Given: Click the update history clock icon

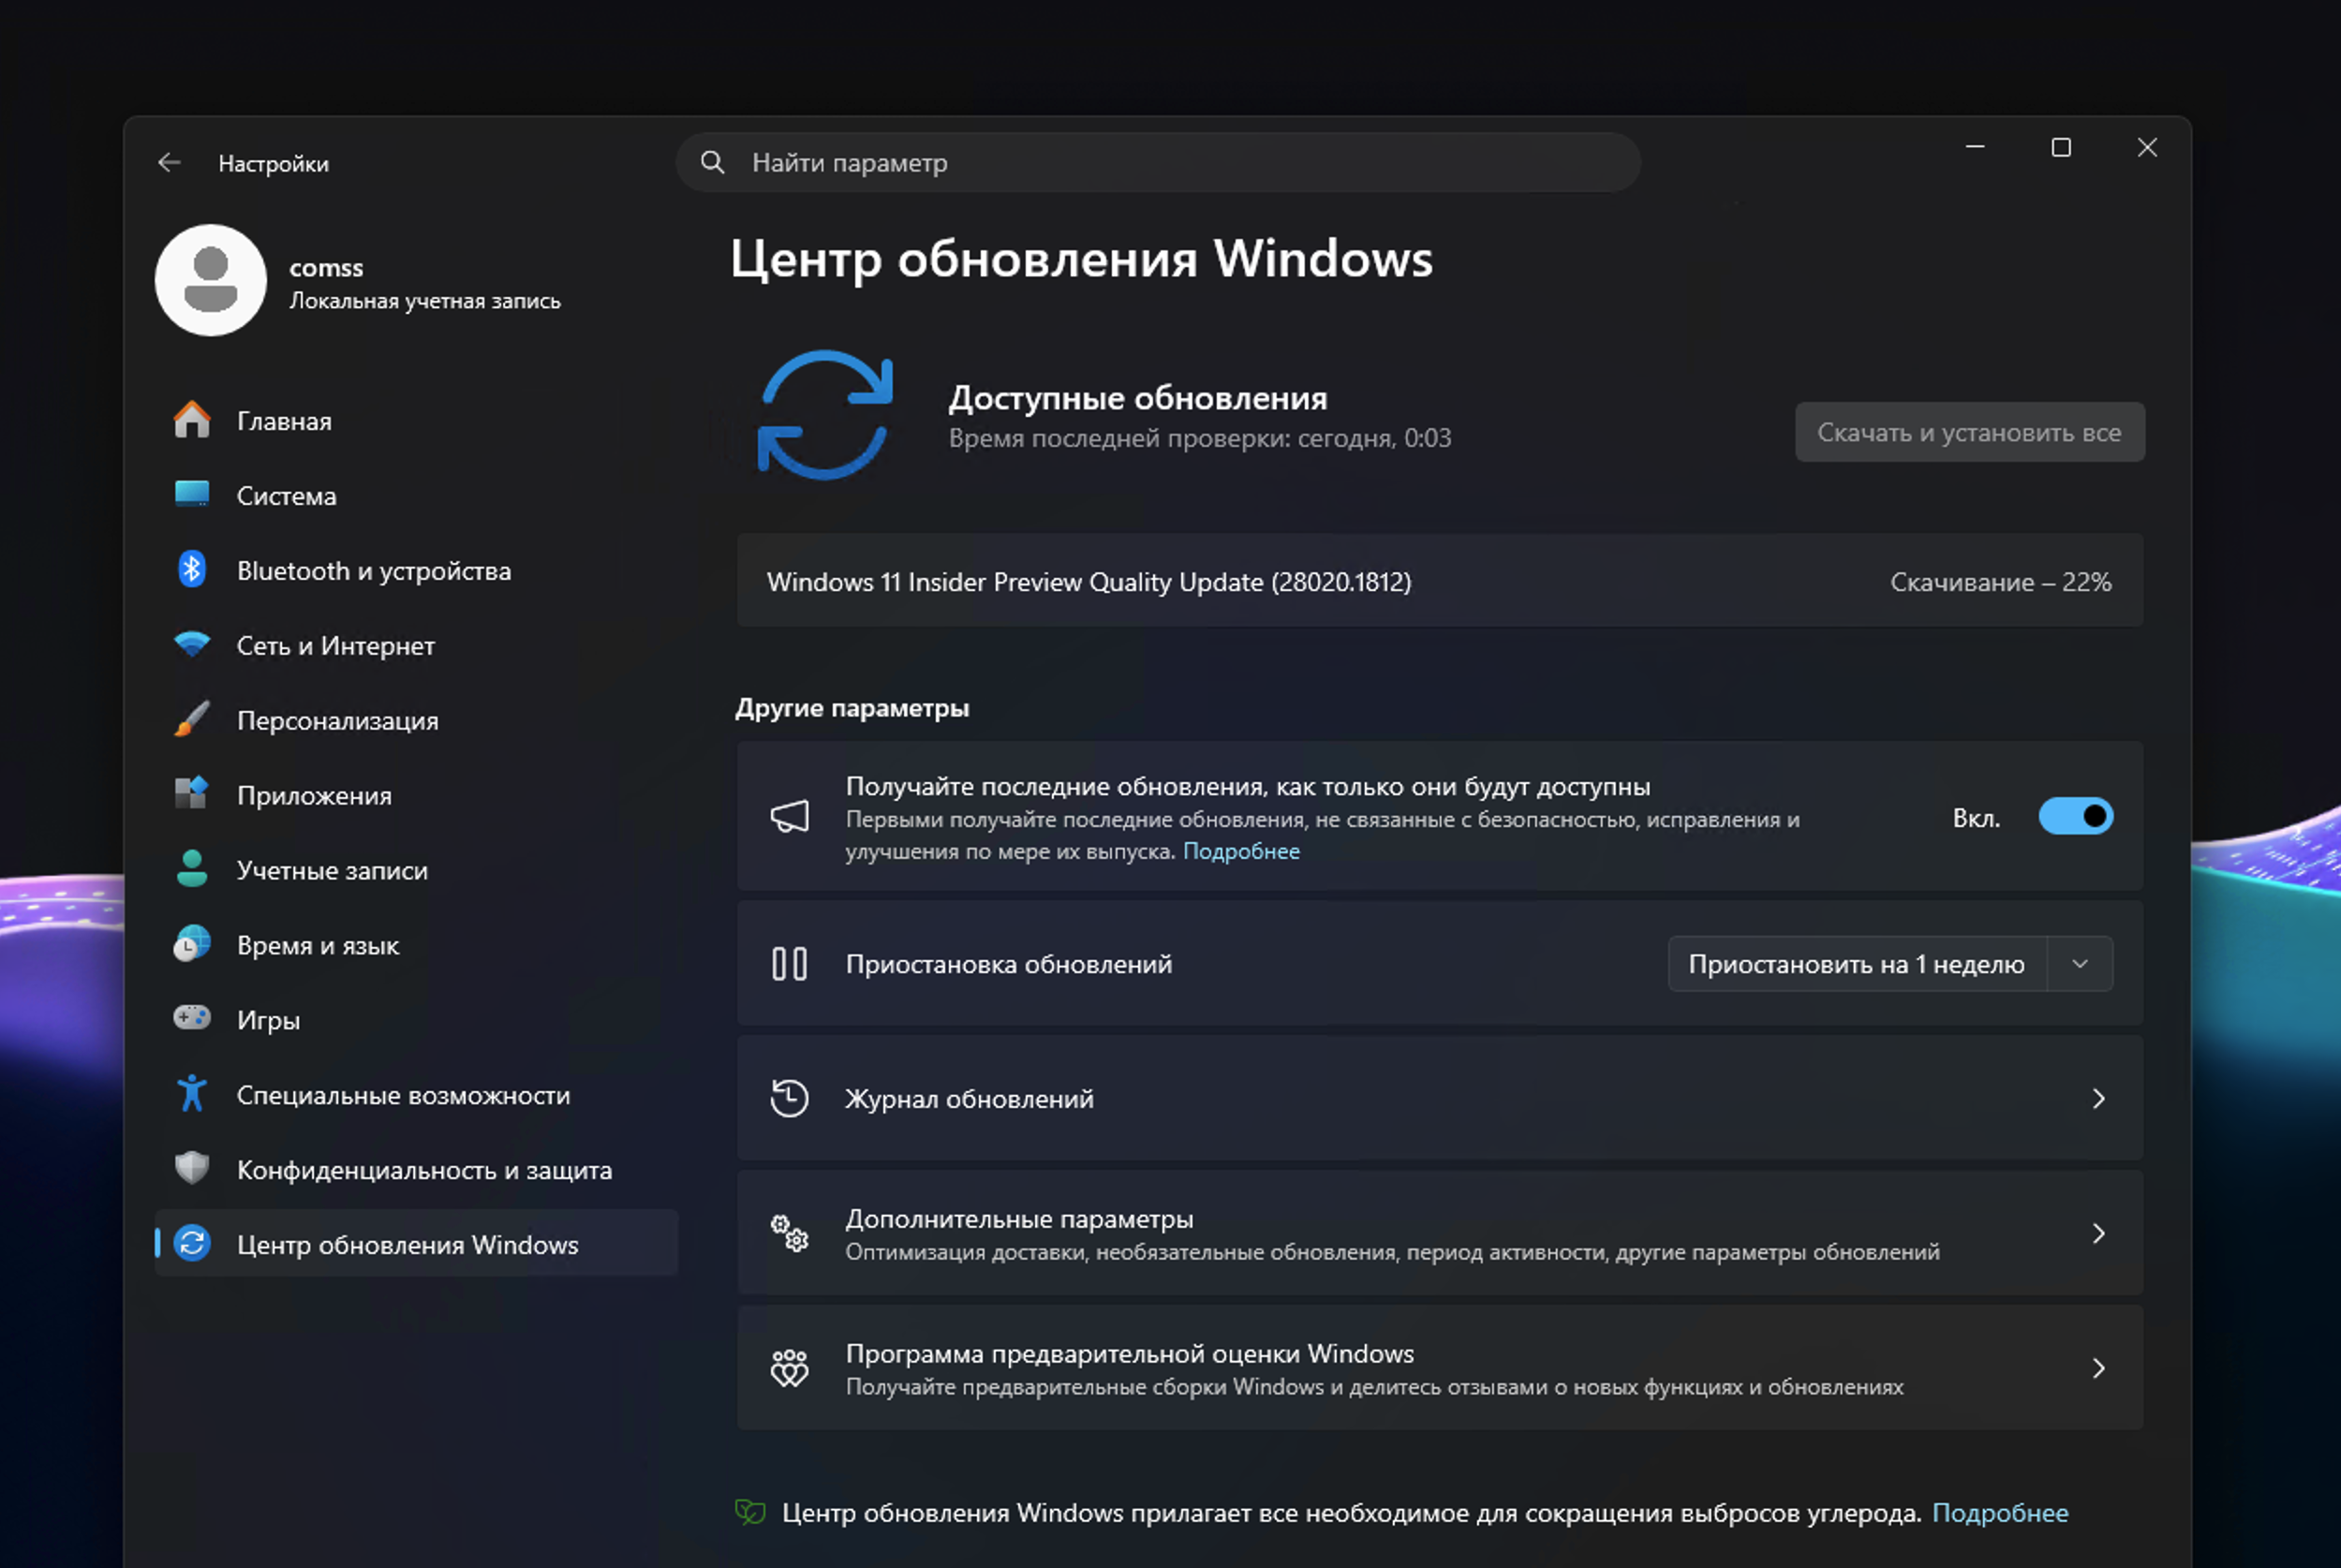Looking at the screenshot, I should click(790, 1098).
